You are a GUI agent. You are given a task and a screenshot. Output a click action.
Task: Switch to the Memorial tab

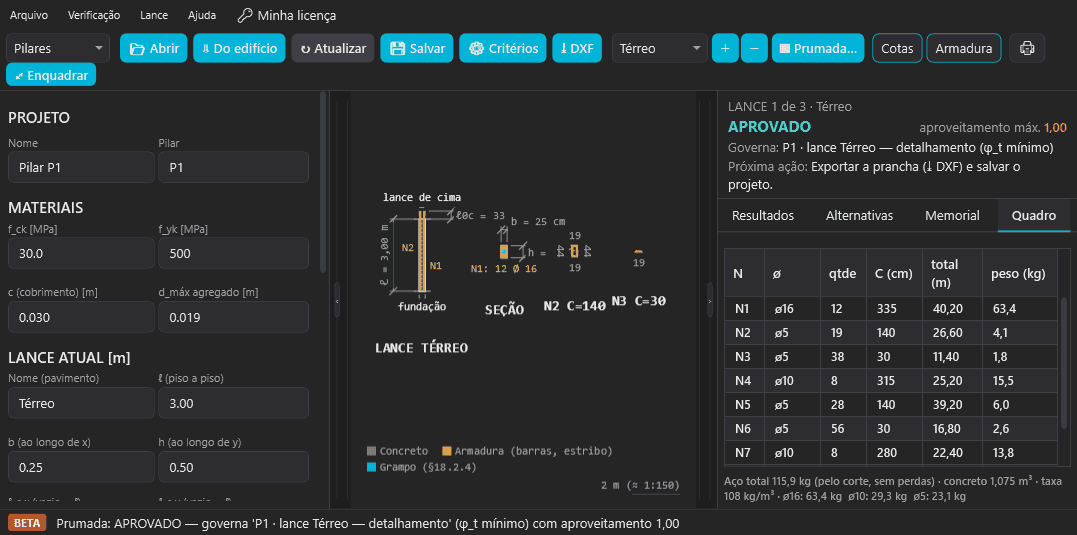click(952, 216)
